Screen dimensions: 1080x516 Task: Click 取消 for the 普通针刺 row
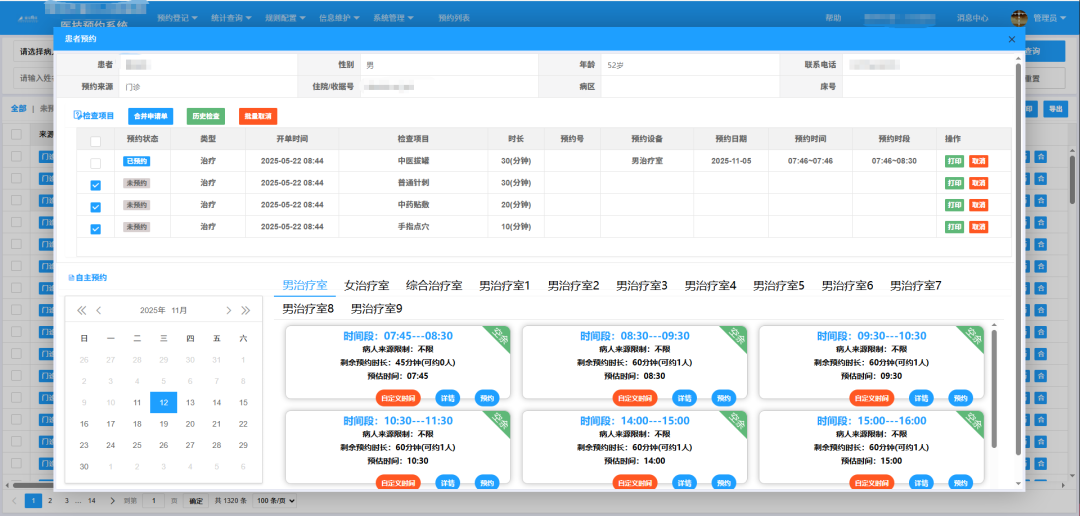(978, 183)
